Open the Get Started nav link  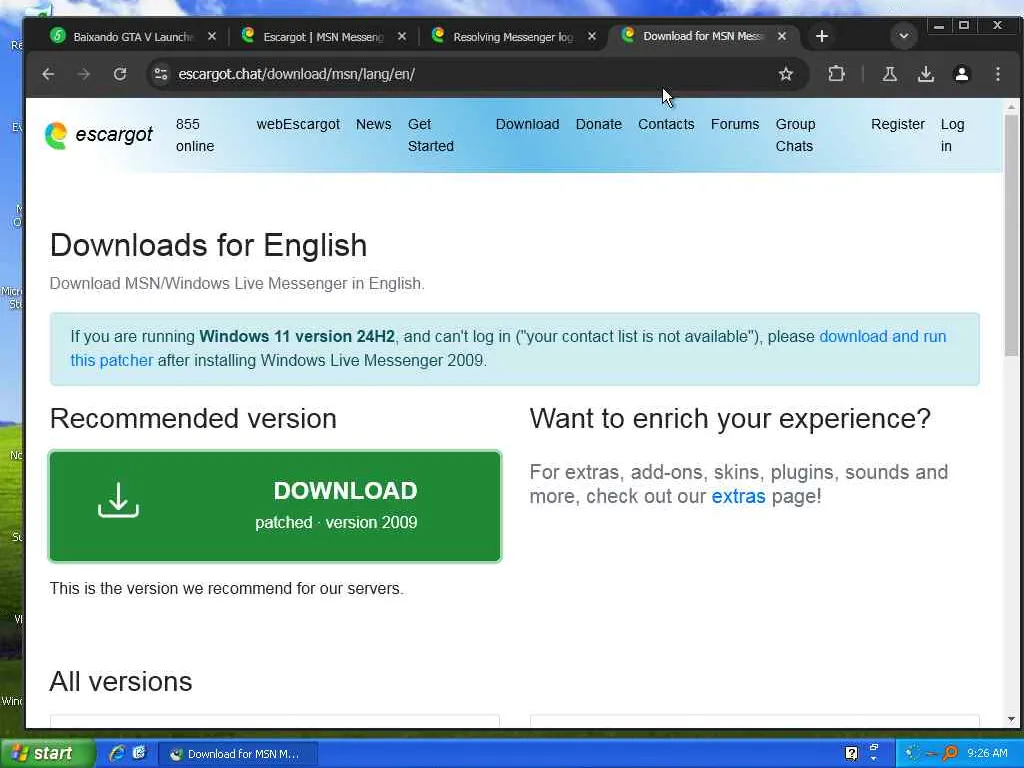430,135
